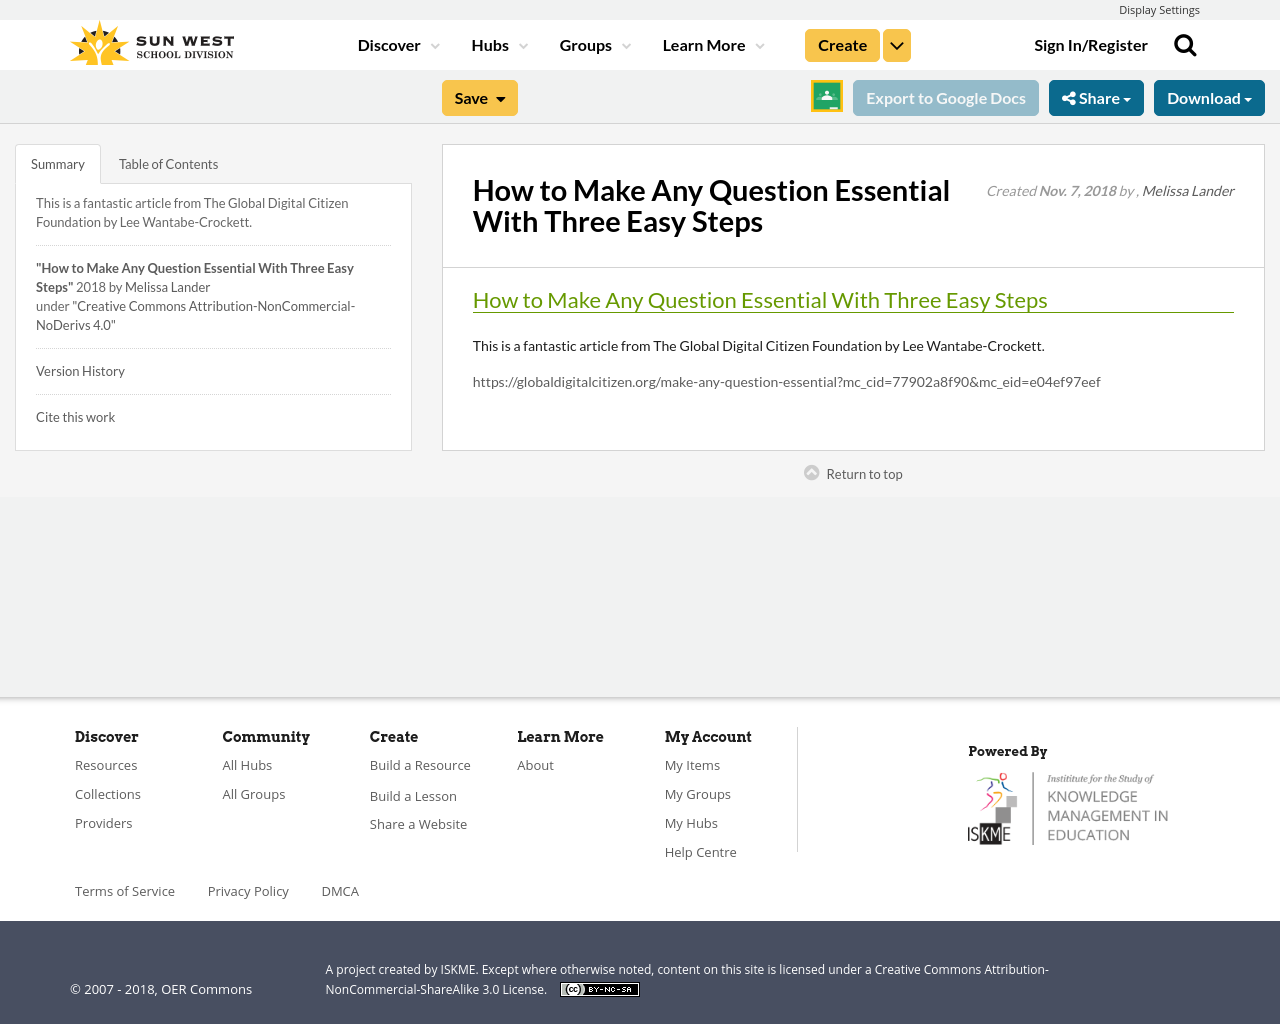View the Version History

pos(80,369)
